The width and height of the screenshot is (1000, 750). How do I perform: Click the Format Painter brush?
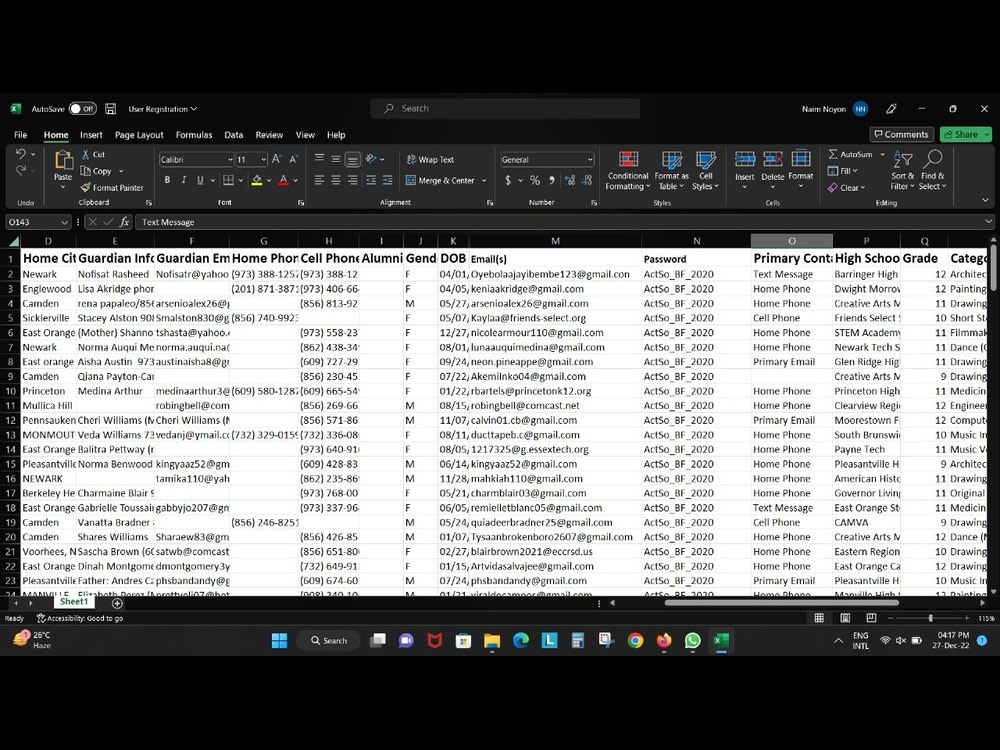point(85,188)
